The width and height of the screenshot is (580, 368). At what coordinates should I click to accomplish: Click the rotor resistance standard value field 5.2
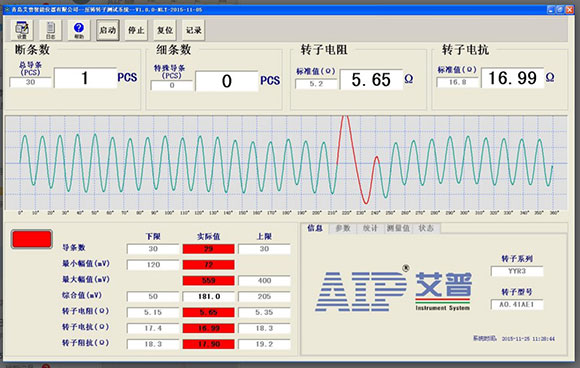point(316,84)
